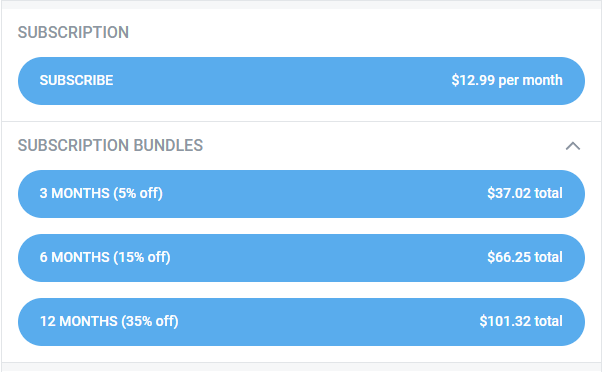
Task: Click the "(15% off)" discount label
Action: coord(142,258)
